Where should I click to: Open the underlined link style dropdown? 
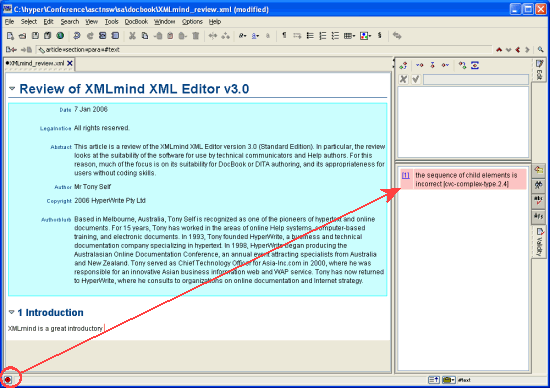coord(255,36)
